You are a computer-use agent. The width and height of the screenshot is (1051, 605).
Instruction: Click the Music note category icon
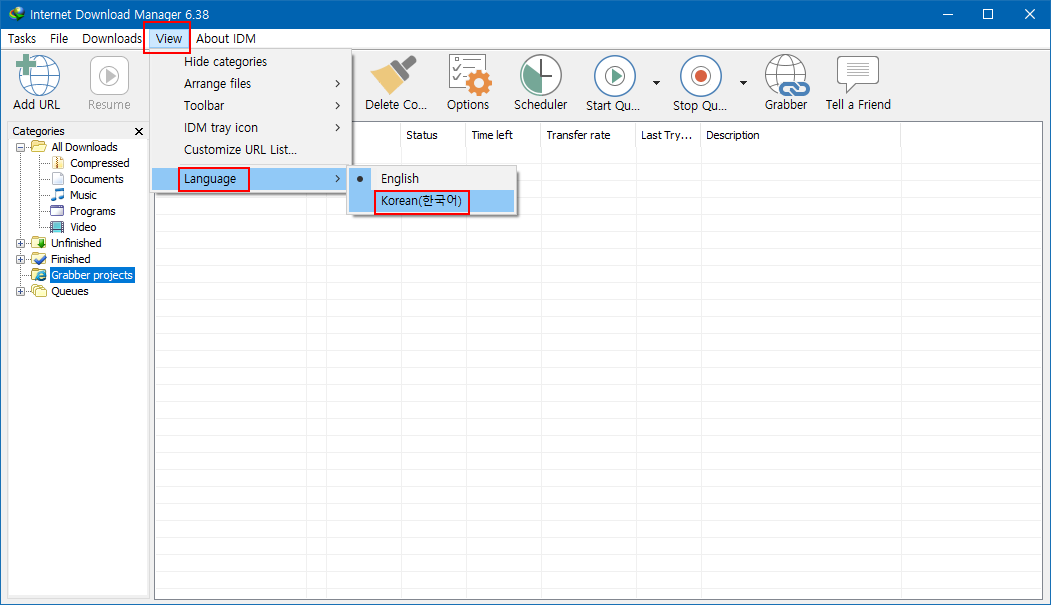coord(58,195)
